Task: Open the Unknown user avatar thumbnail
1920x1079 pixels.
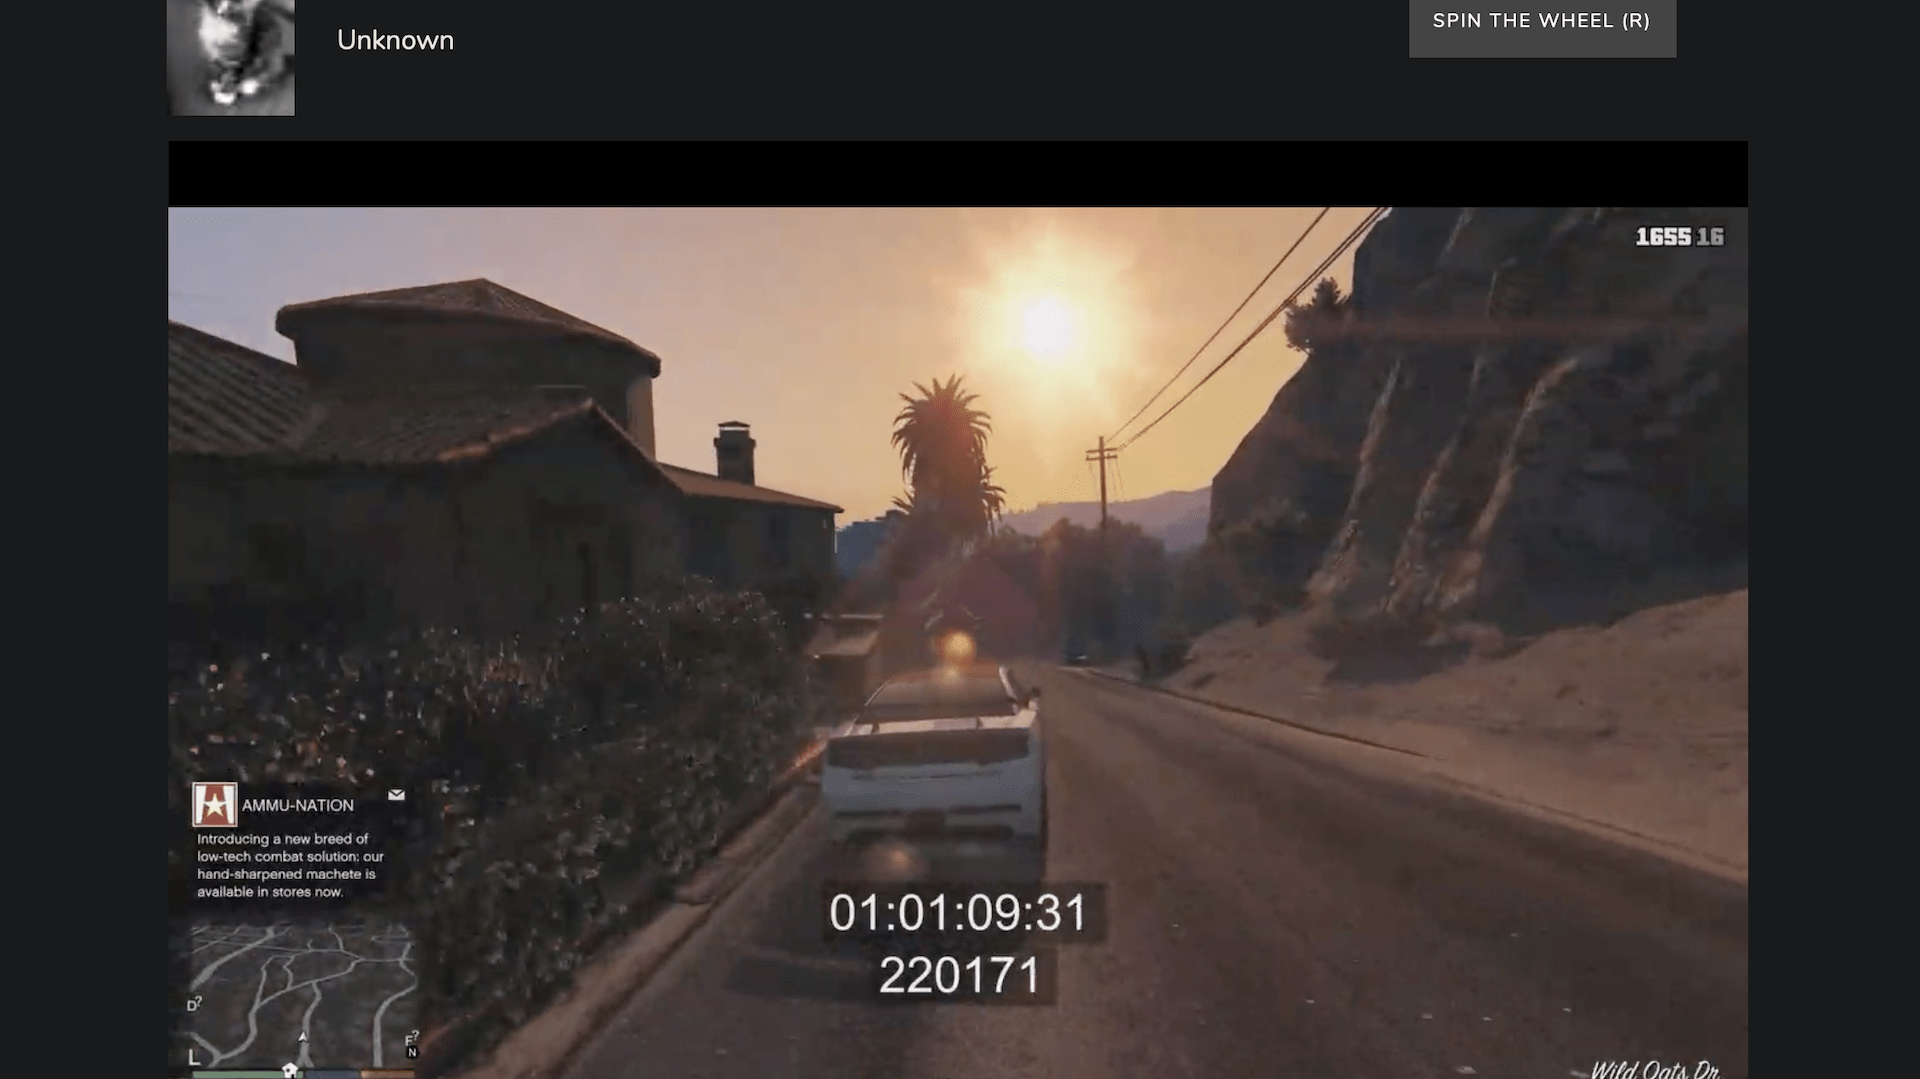Action: coord(231,57)
